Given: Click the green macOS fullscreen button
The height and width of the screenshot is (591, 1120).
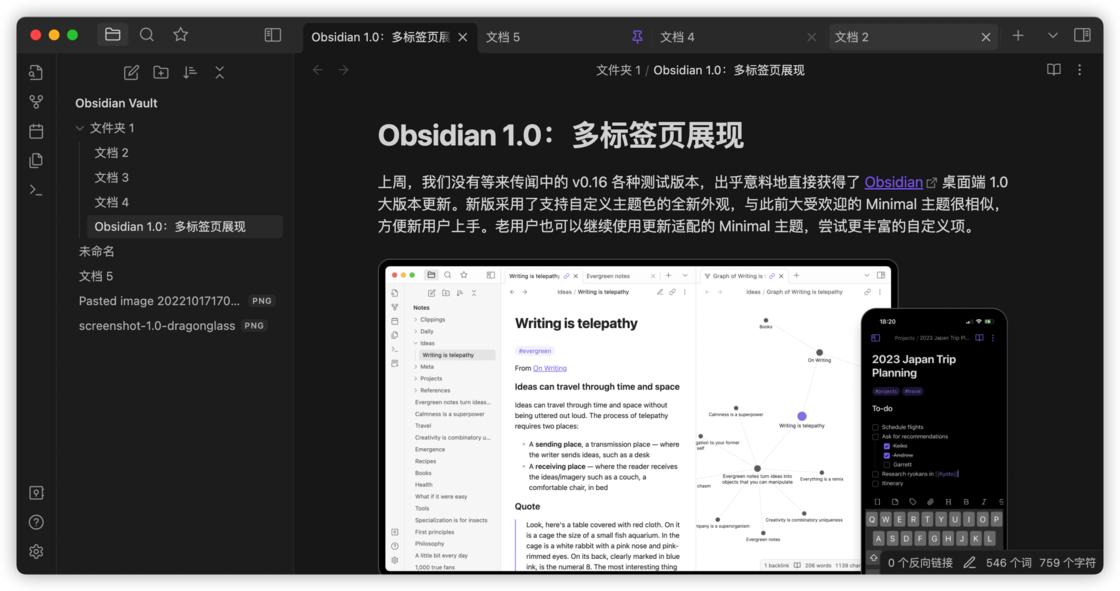Looking at the screenshot, I should 72,35.
